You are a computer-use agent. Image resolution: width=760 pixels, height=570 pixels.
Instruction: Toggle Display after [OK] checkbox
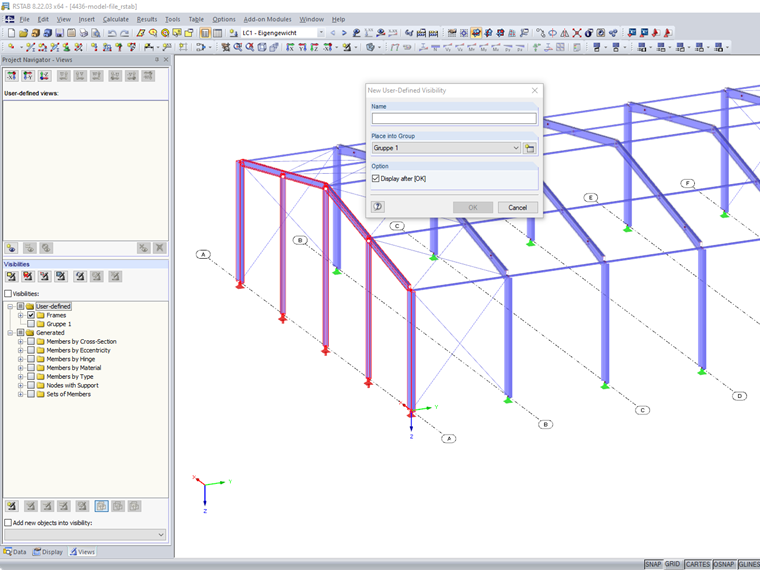pos(376,178)
